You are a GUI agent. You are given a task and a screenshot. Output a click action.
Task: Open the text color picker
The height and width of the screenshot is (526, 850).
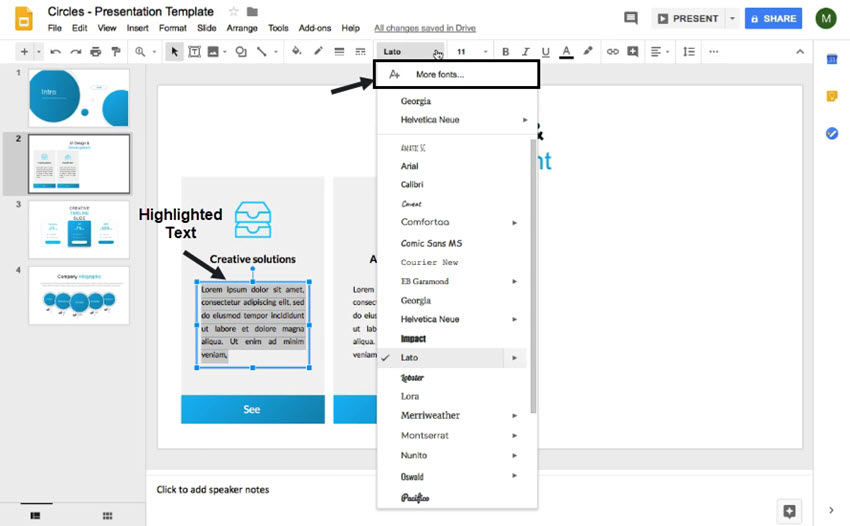click(x=566, y=52)
